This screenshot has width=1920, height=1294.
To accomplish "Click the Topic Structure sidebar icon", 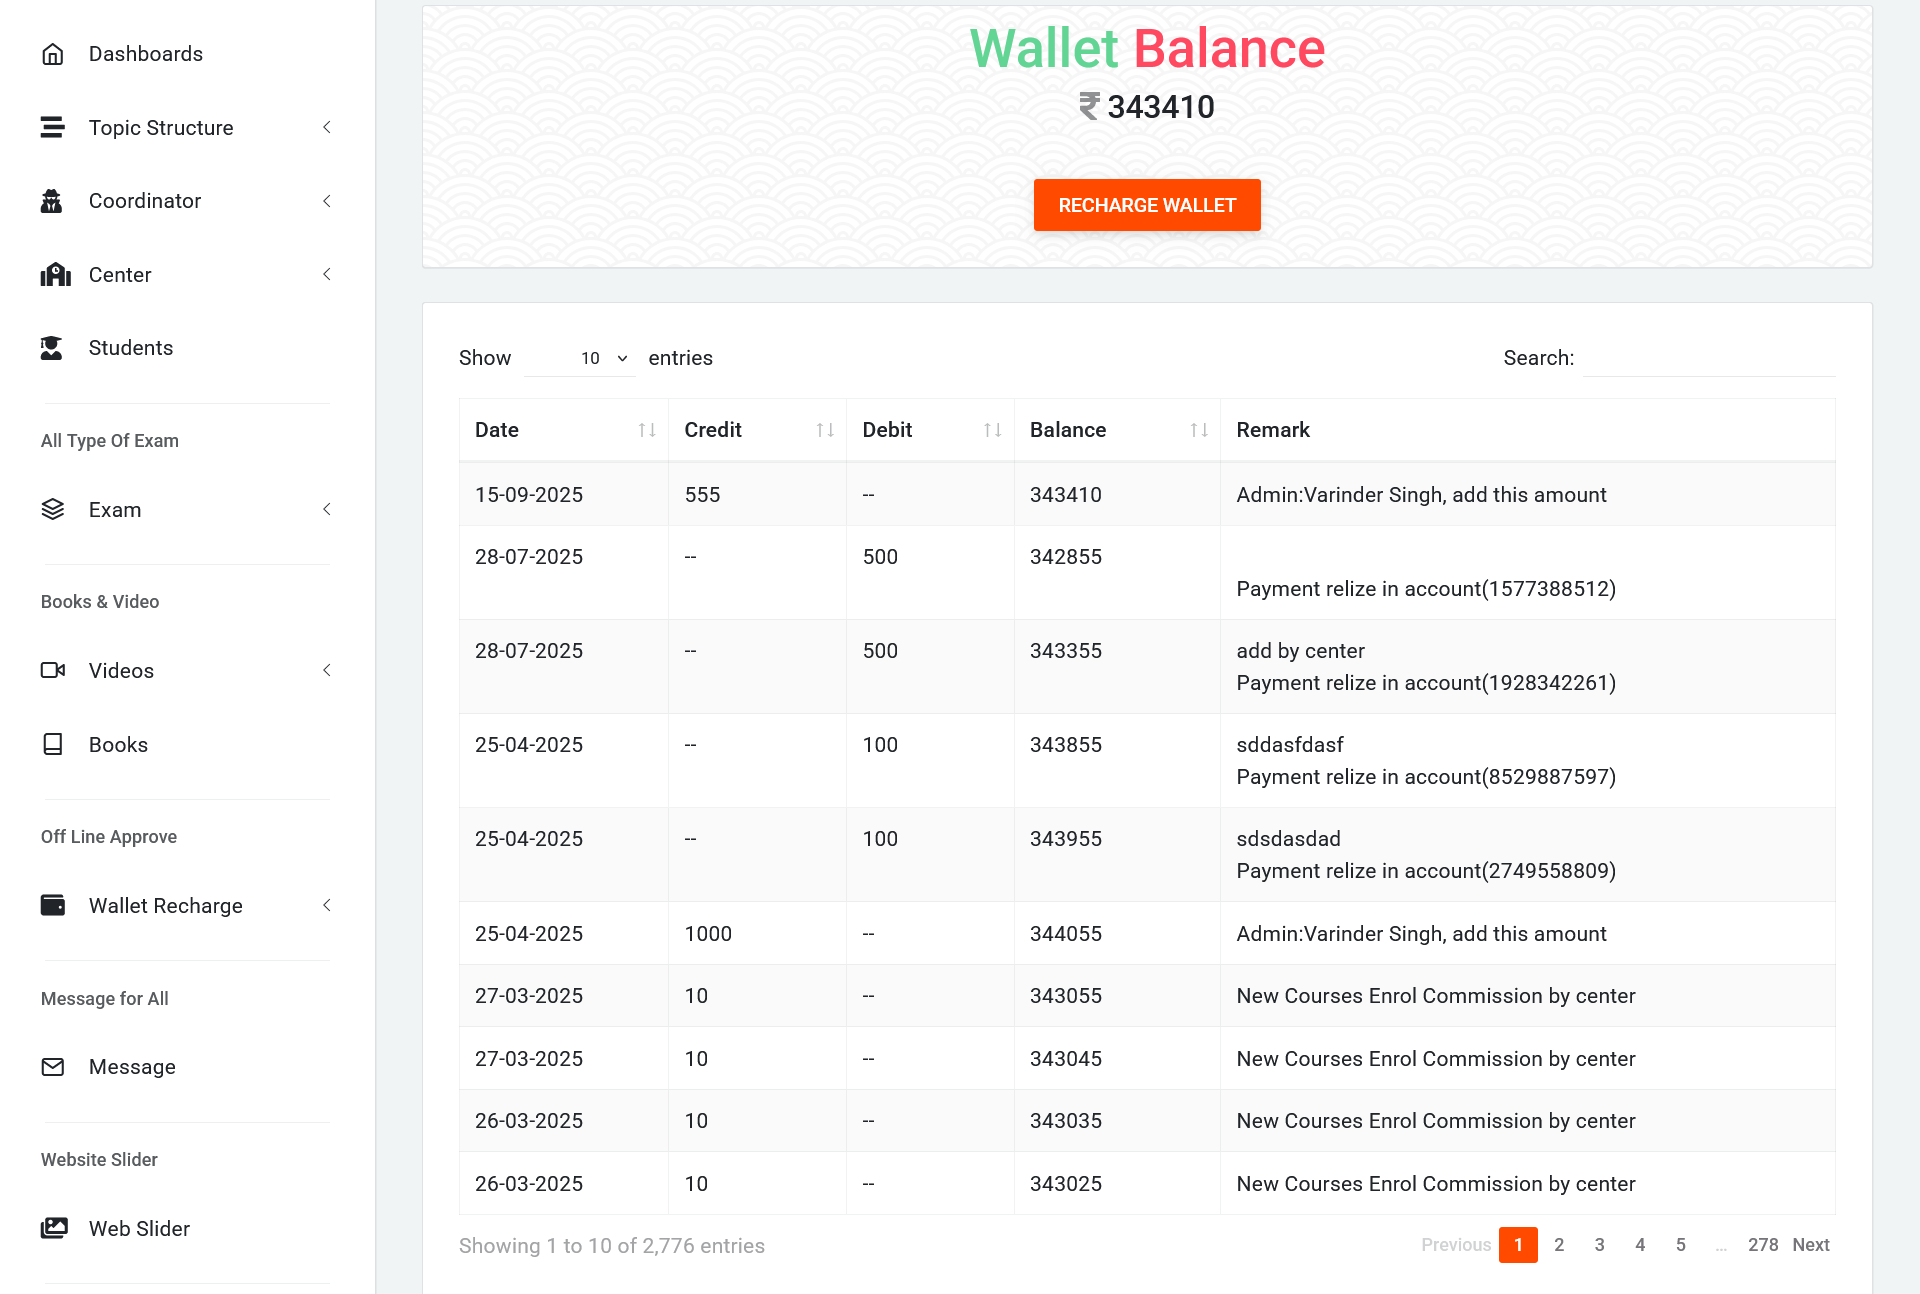I will [53, 128].
